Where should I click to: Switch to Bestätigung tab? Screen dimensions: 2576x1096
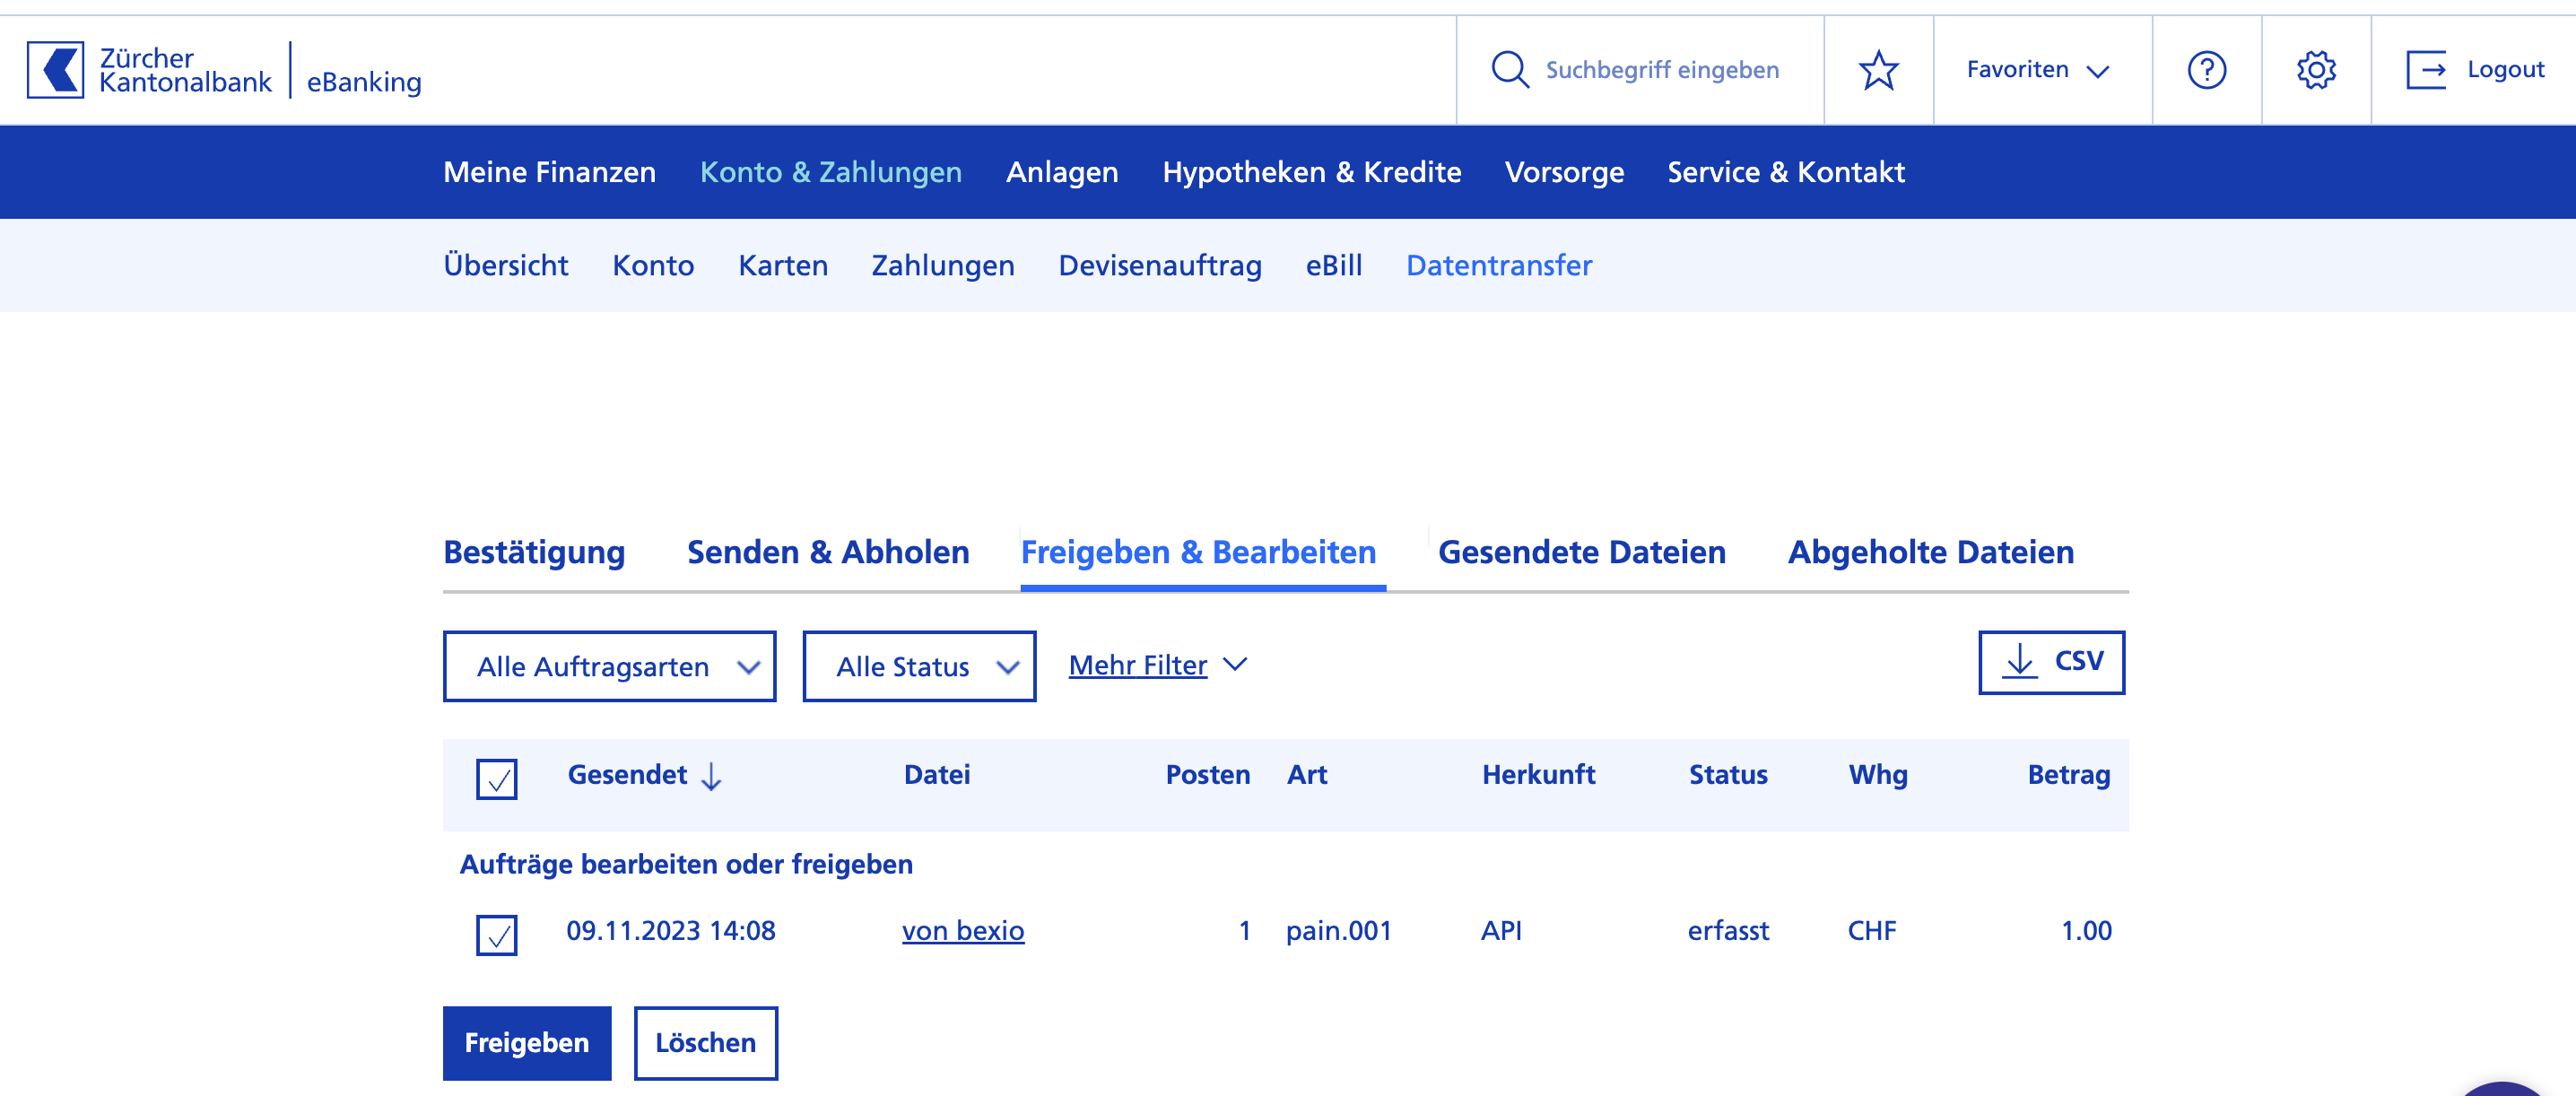534,552
